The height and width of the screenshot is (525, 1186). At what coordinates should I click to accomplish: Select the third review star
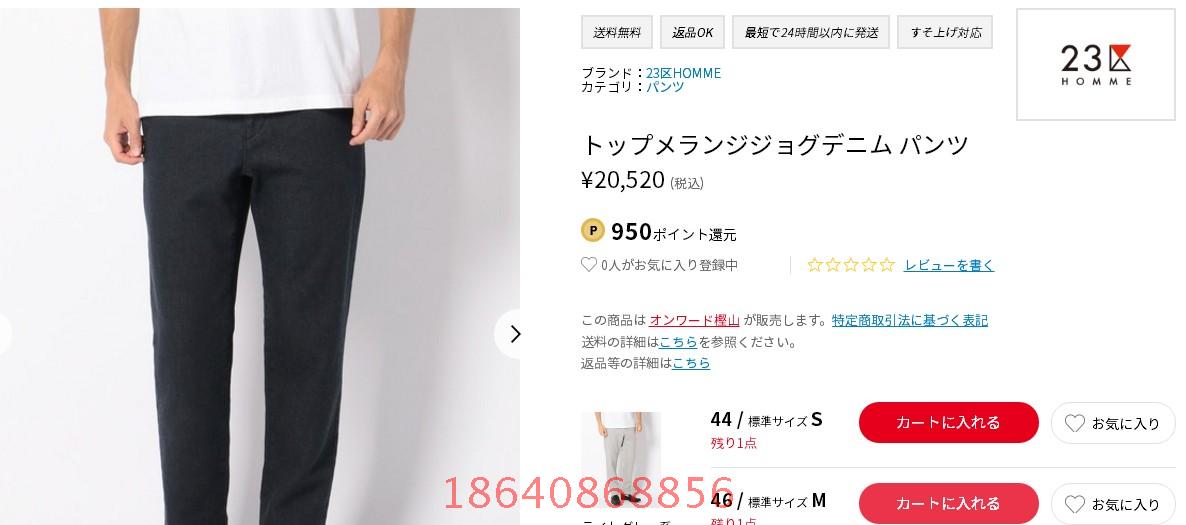851,265
